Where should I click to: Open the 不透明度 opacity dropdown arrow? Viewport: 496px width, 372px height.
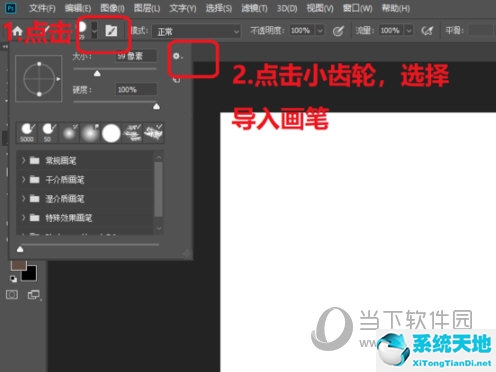click(320, 31)
